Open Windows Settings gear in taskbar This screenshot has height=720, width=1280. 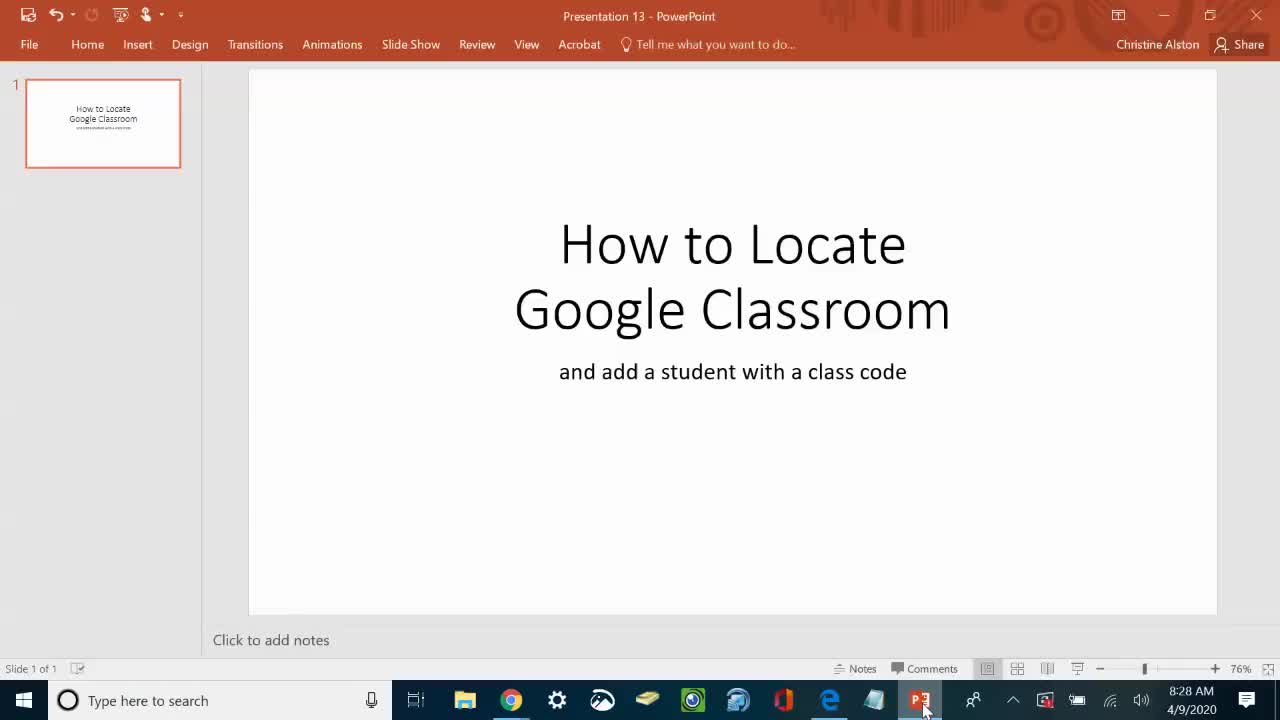(557, 700)
